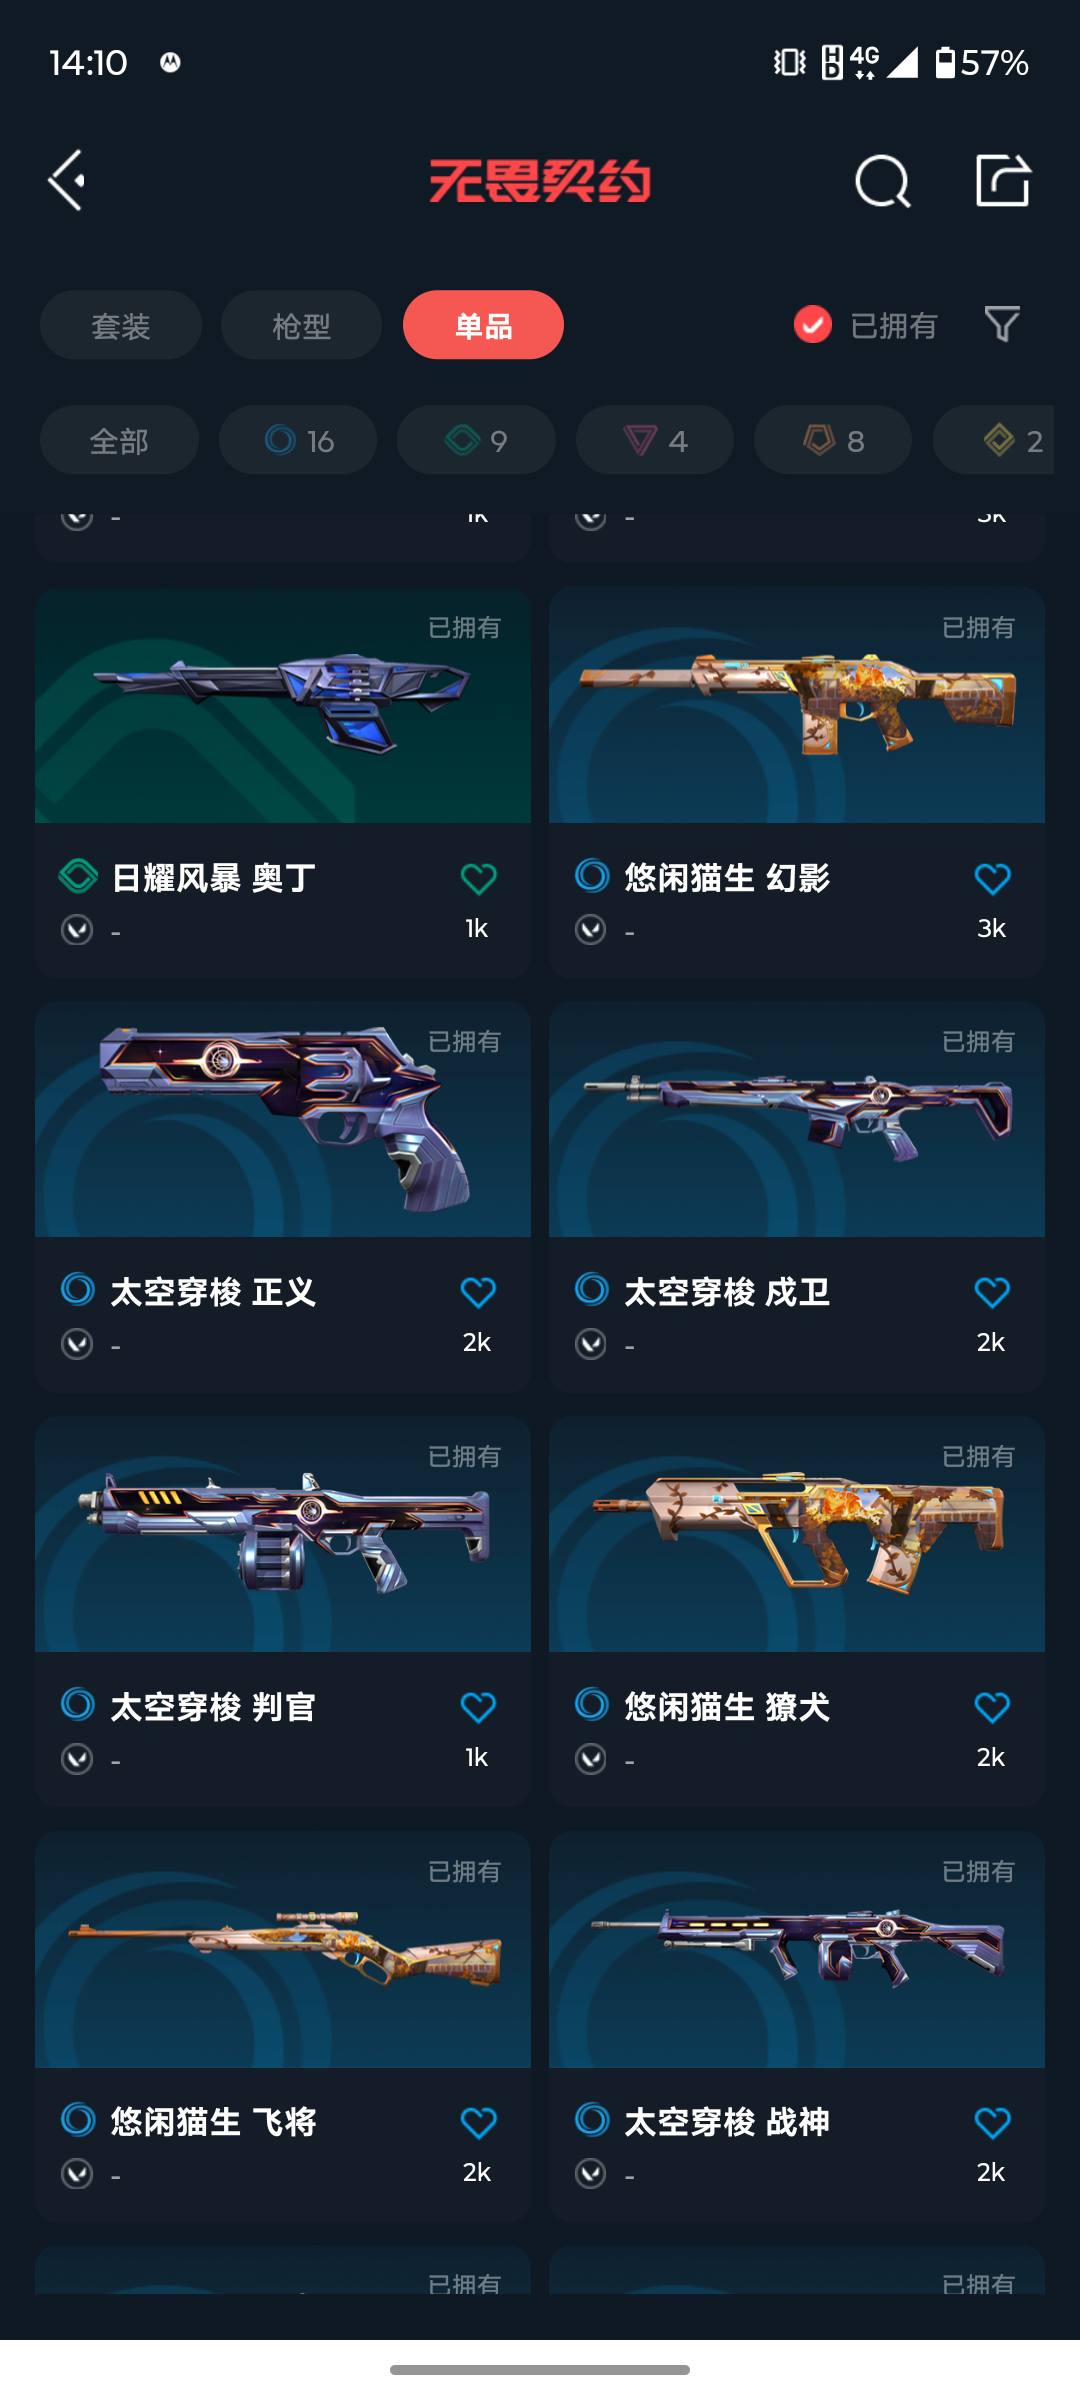Select the 全部 rarity filter chip
The width and height of the screenshot is (1080, 2400).
point(119,440)
